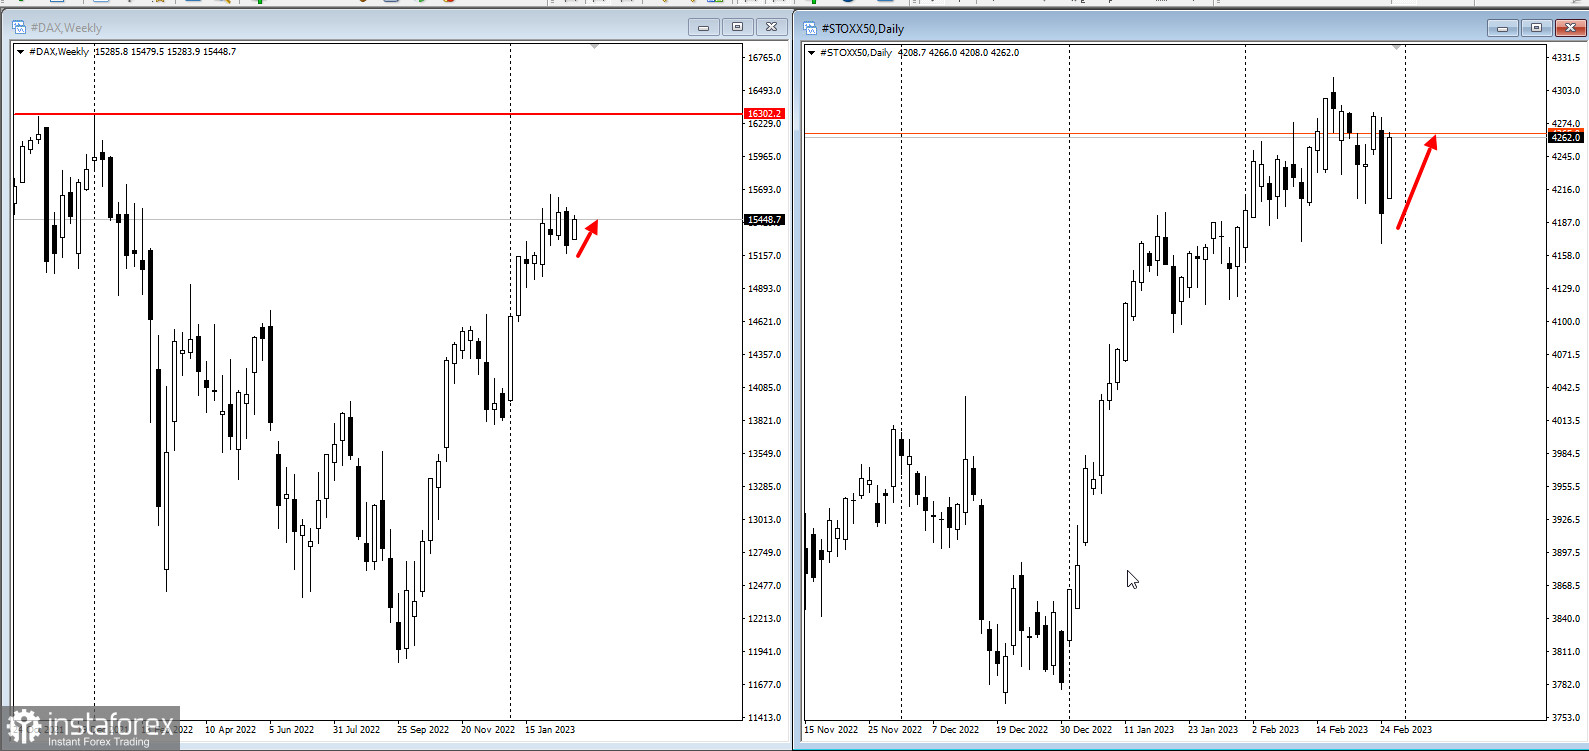Click the 7 Dec 2022 date on STOXX50 timeline

[956, 730]
